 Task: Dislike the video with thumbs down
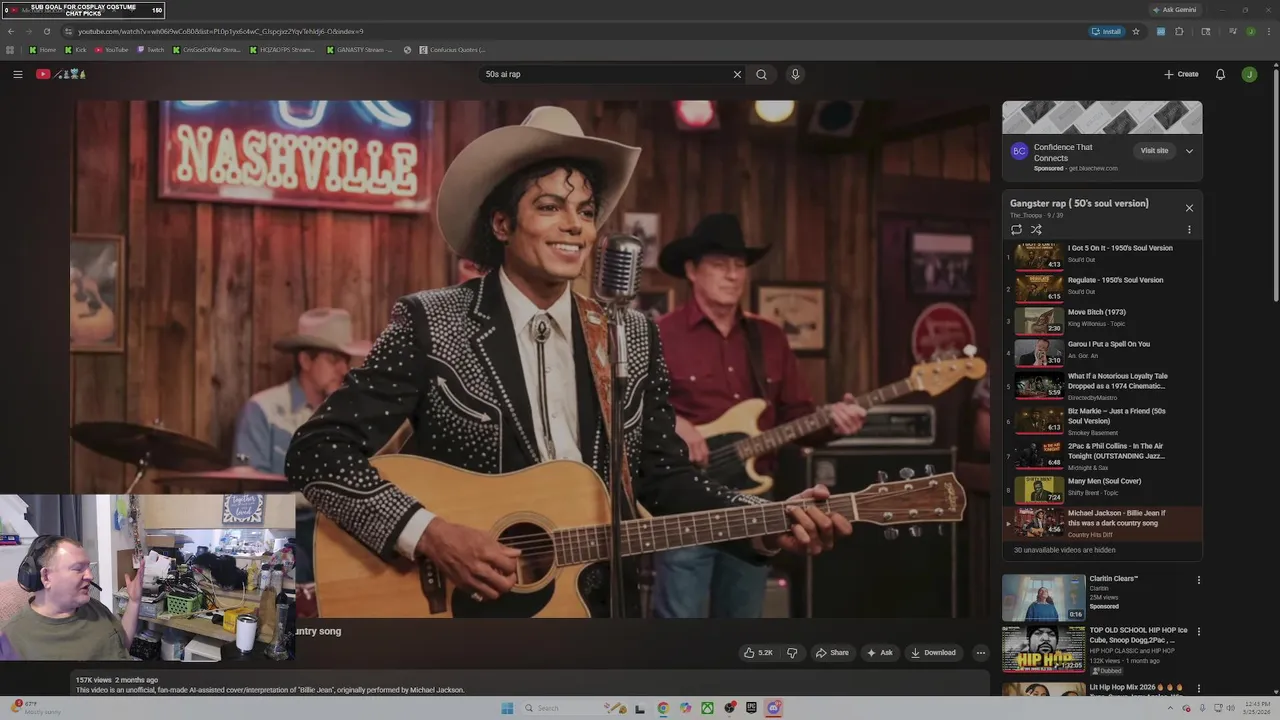click(x=792, y=653)
